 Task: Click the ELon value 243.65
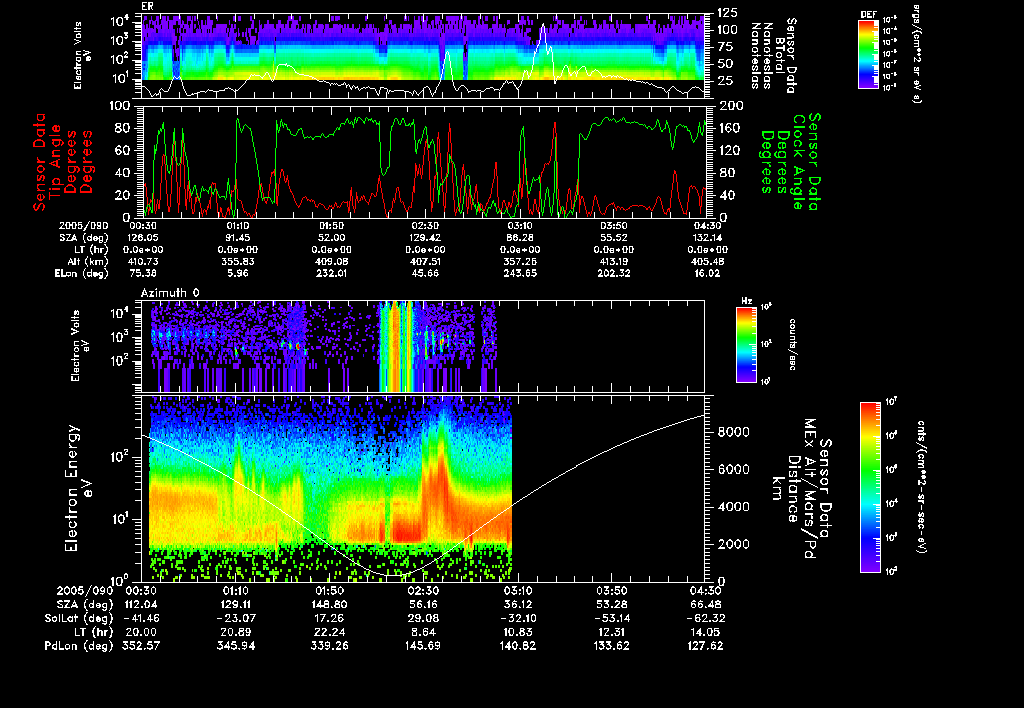[520, 274]
